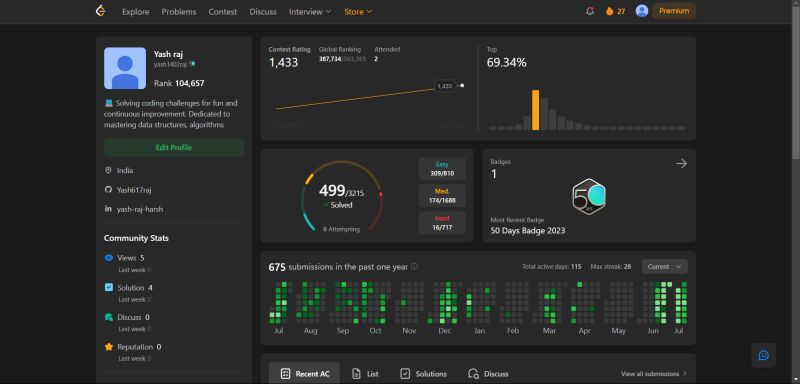Open the chat support bubble icon
Viewport: 800px width, 384px height.
[763, 355]
